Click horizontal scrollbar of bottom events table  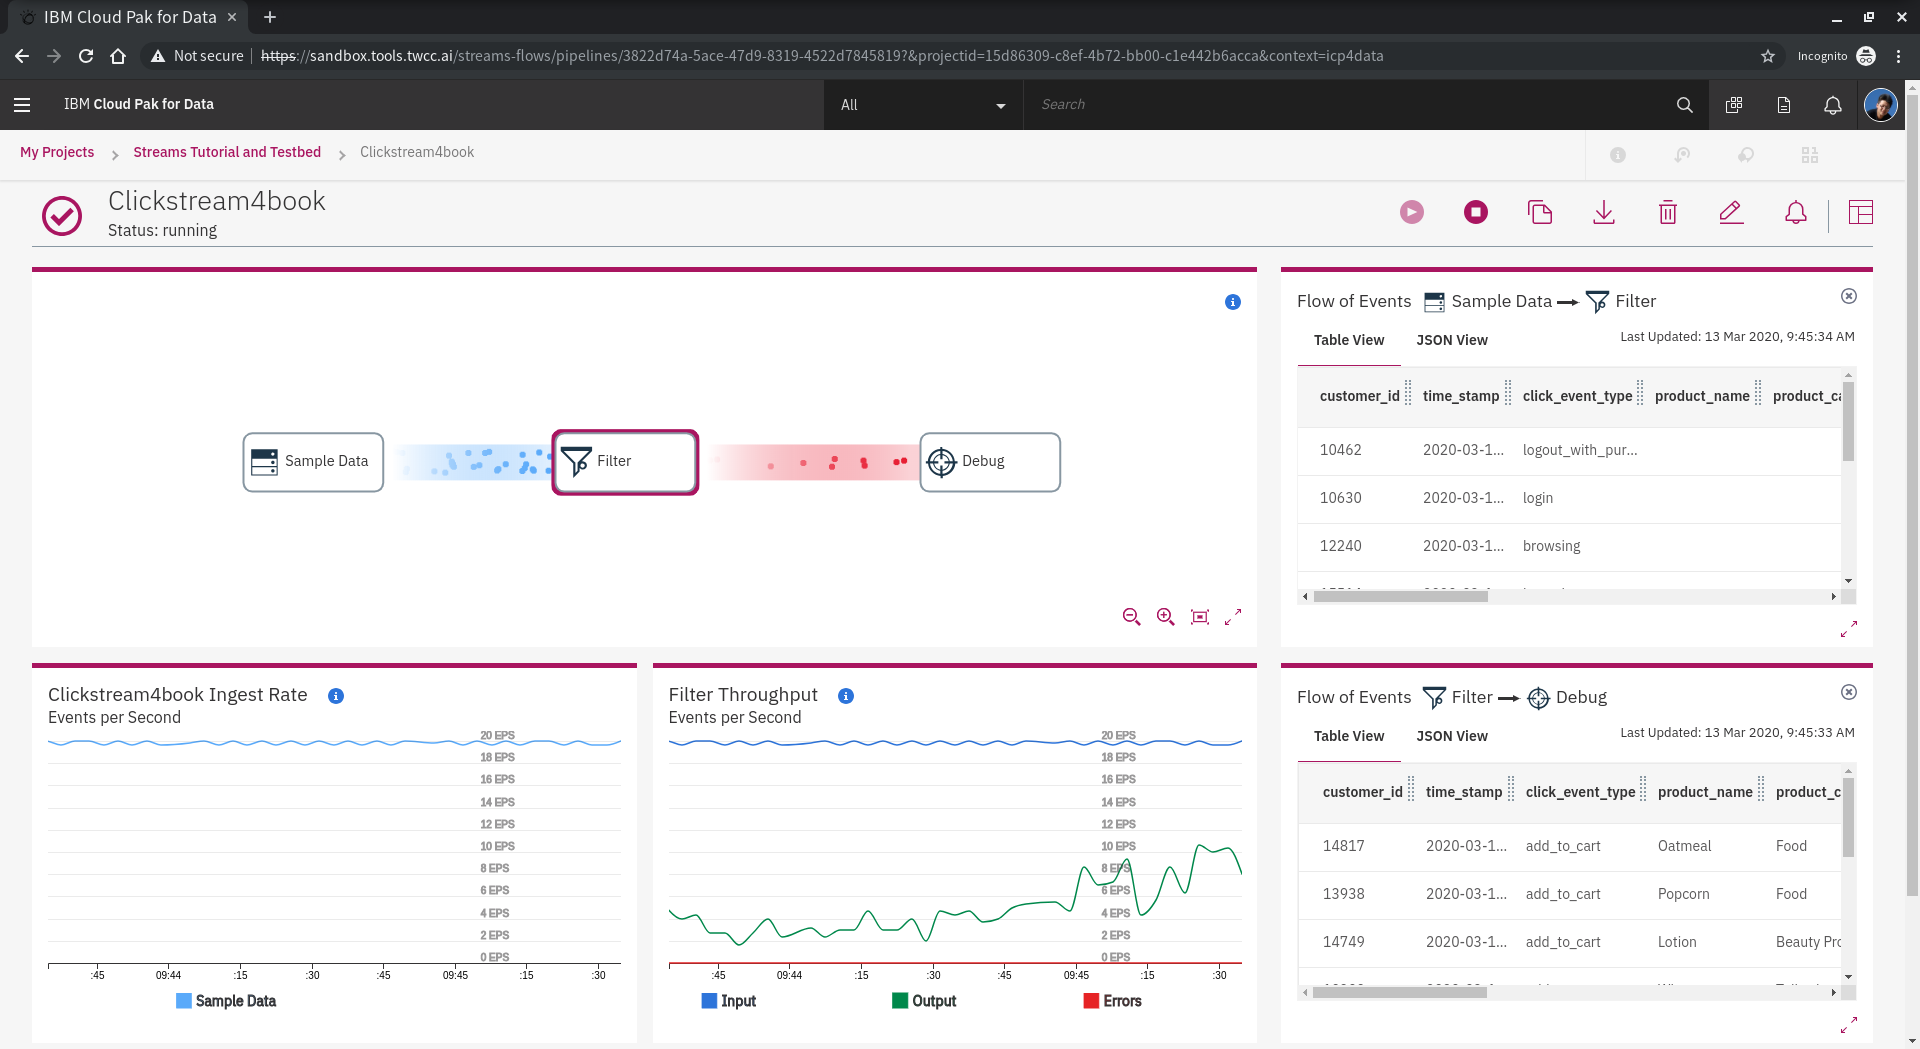(x=1400, y=992)
